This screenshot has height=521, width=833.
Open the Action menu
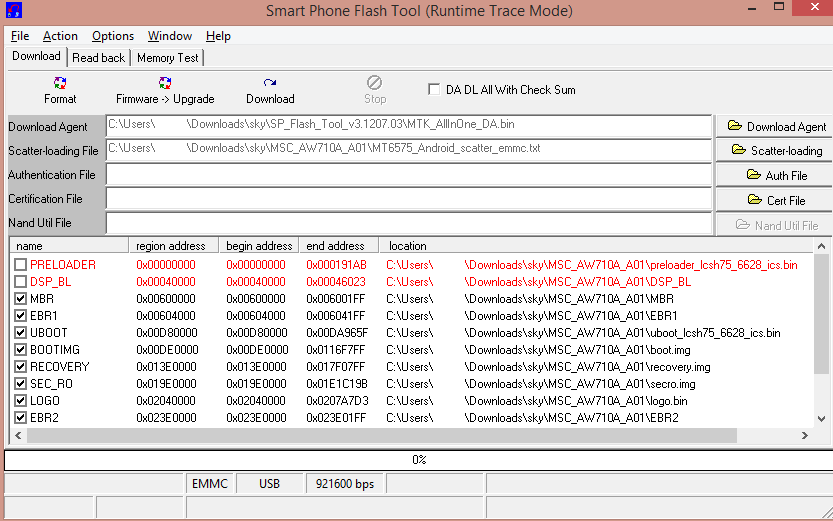pyautogui.click(x=60, y=36)
